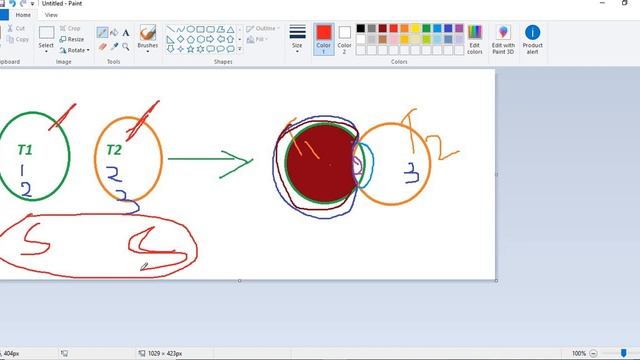Select the Oval shape
This screenshot has width=640, height=360.
(x=191, y=29)
